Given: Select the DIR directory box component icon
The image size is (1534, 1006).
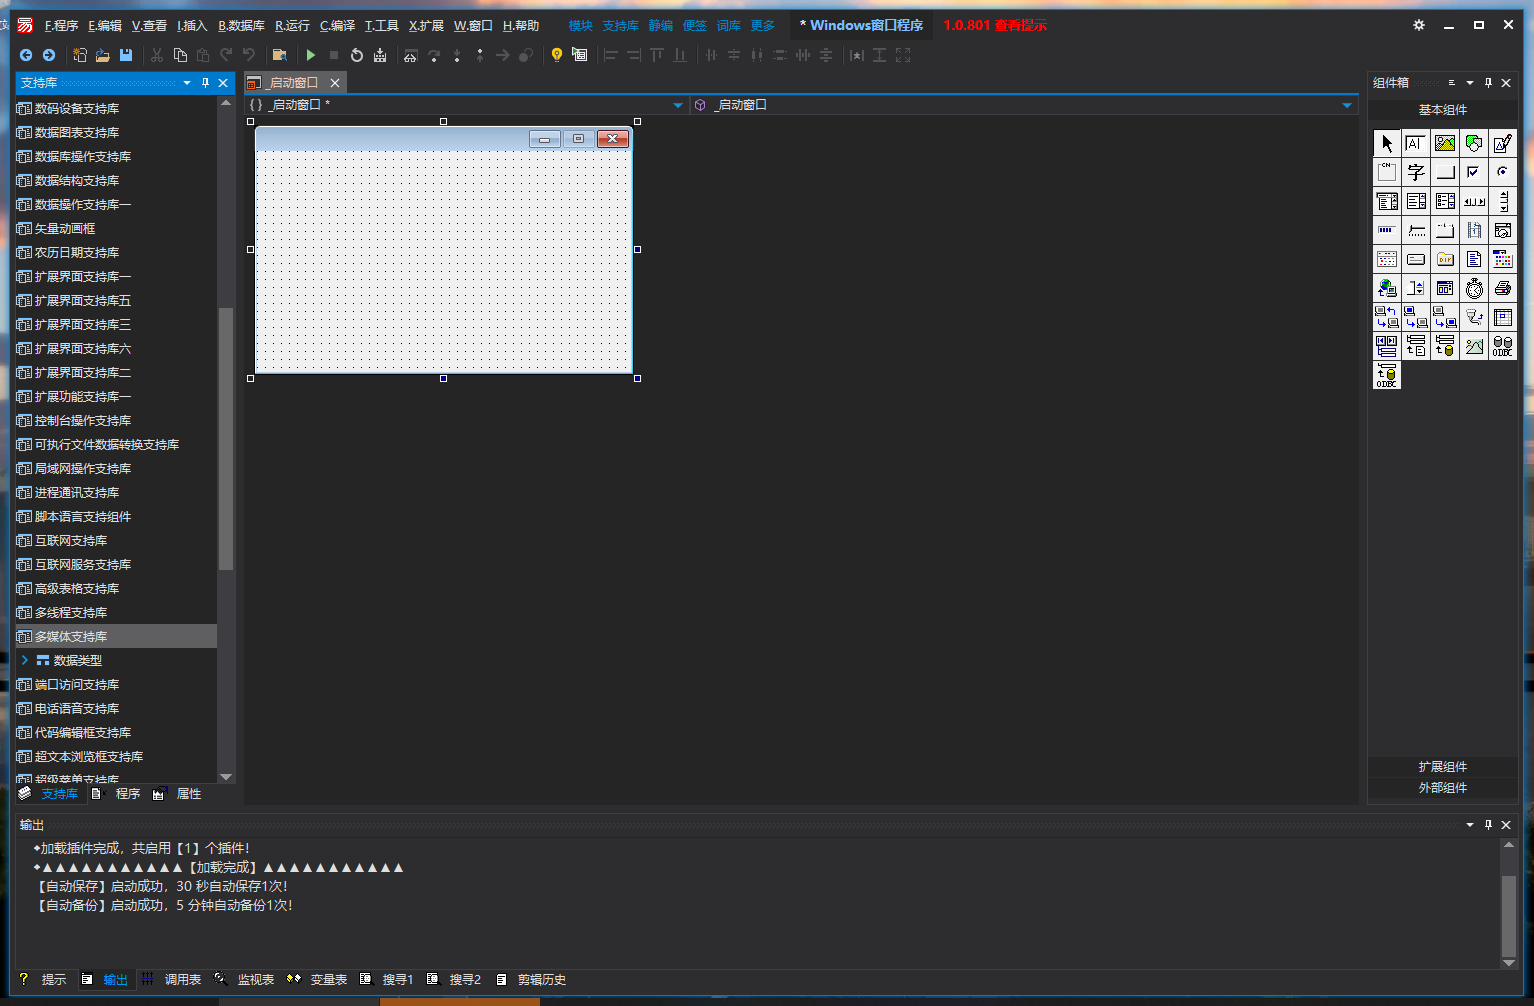Looking at the screenshot, I should point(1445,259).
